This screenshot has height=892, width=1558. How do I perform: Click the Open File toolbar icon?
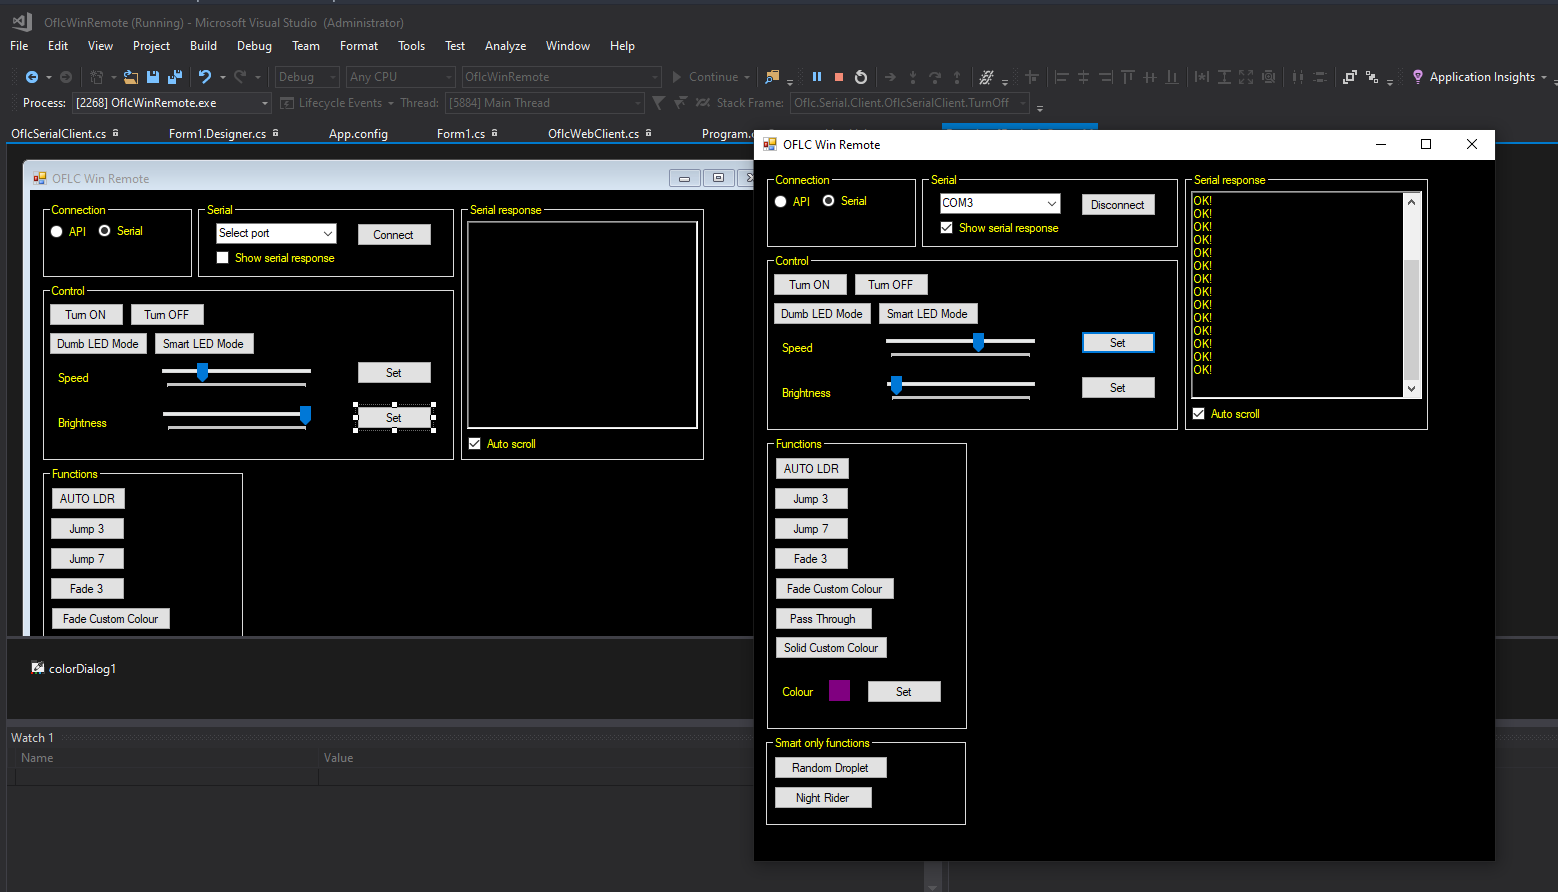[x=131, y=77]
